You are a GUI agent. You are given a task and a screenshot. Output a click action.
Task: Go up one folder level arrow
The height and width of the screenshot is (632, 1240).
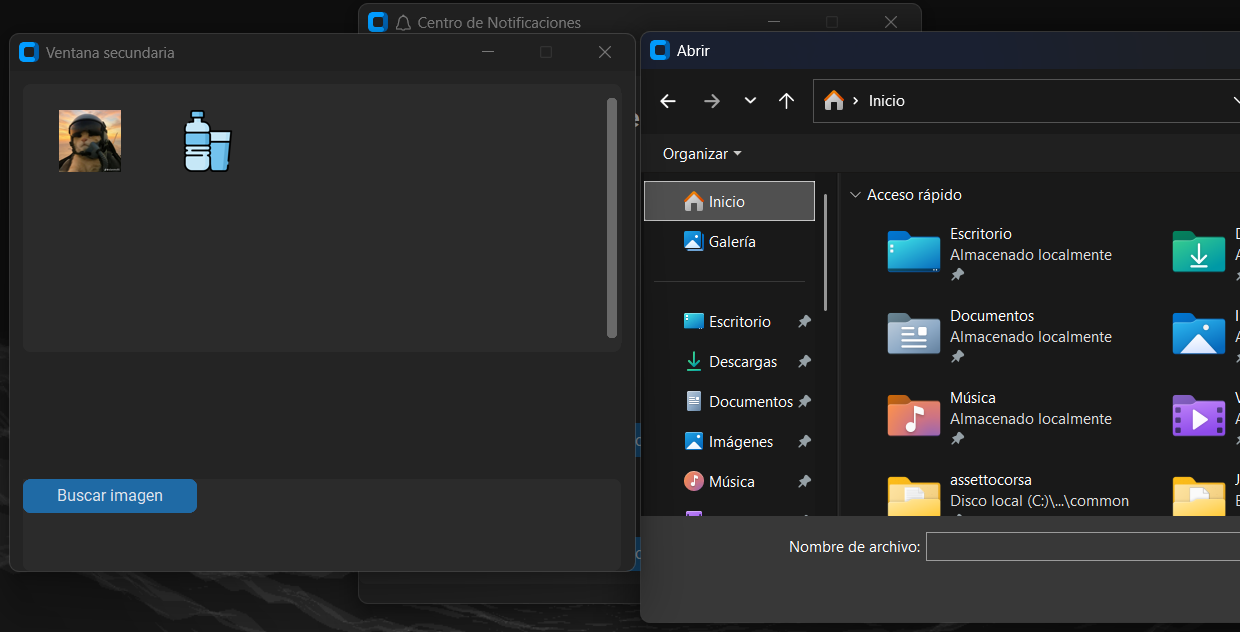[786, 101]
